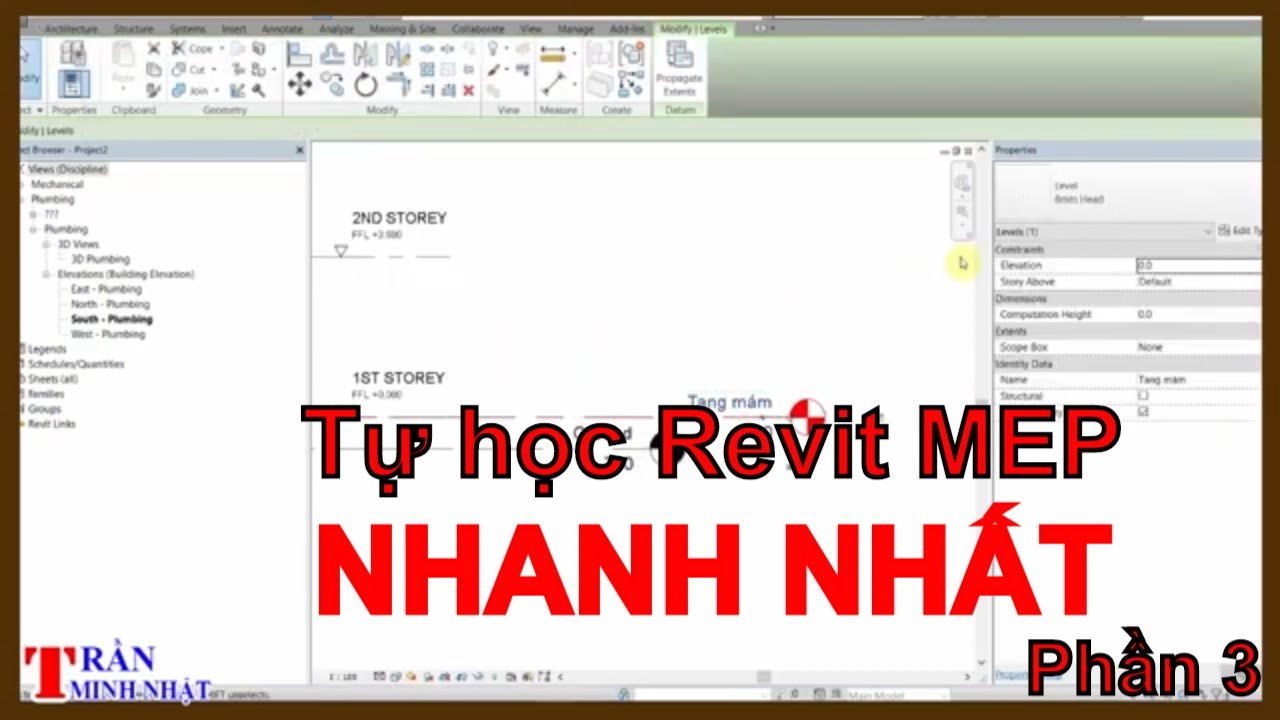This screenshot has width=1280, height=720.
Task: Click the Families item in browser
Action: [46, 394]
